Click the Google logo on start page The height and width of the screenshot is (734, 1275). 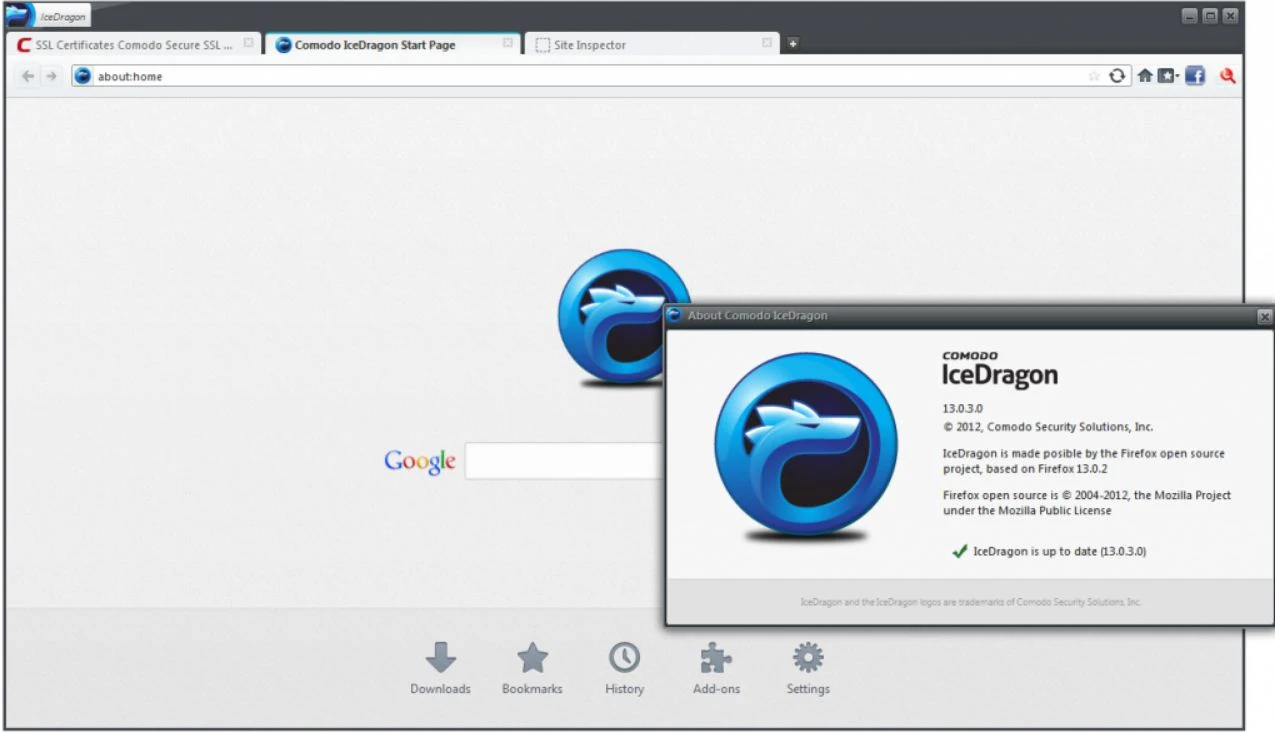coord(420,461)
